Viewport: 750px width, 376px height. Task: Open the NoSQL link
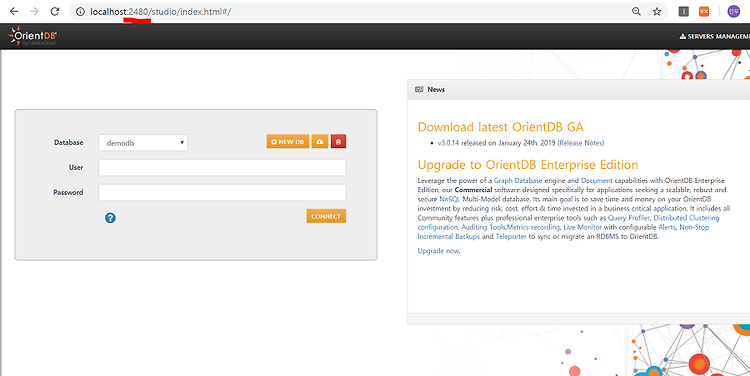pyautogui.click(x=449, y=199)
